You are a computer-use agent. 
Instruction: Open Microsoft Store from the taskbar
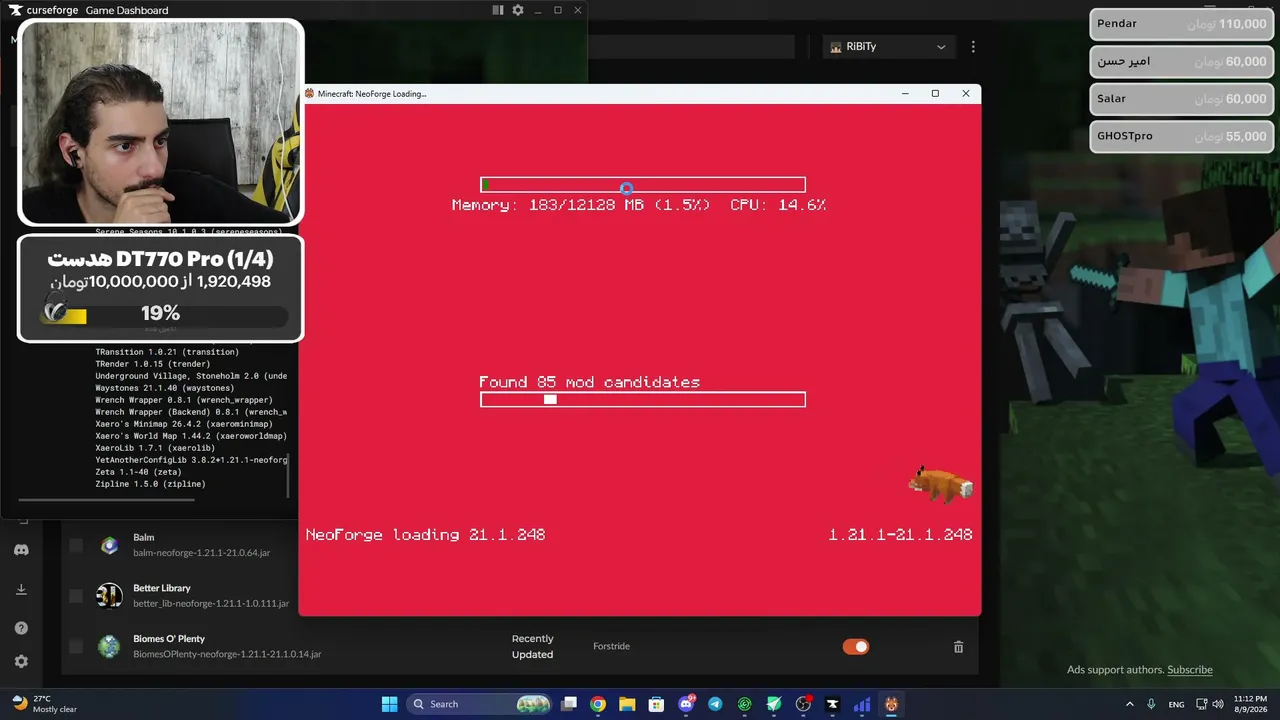(x=656, y=704)
